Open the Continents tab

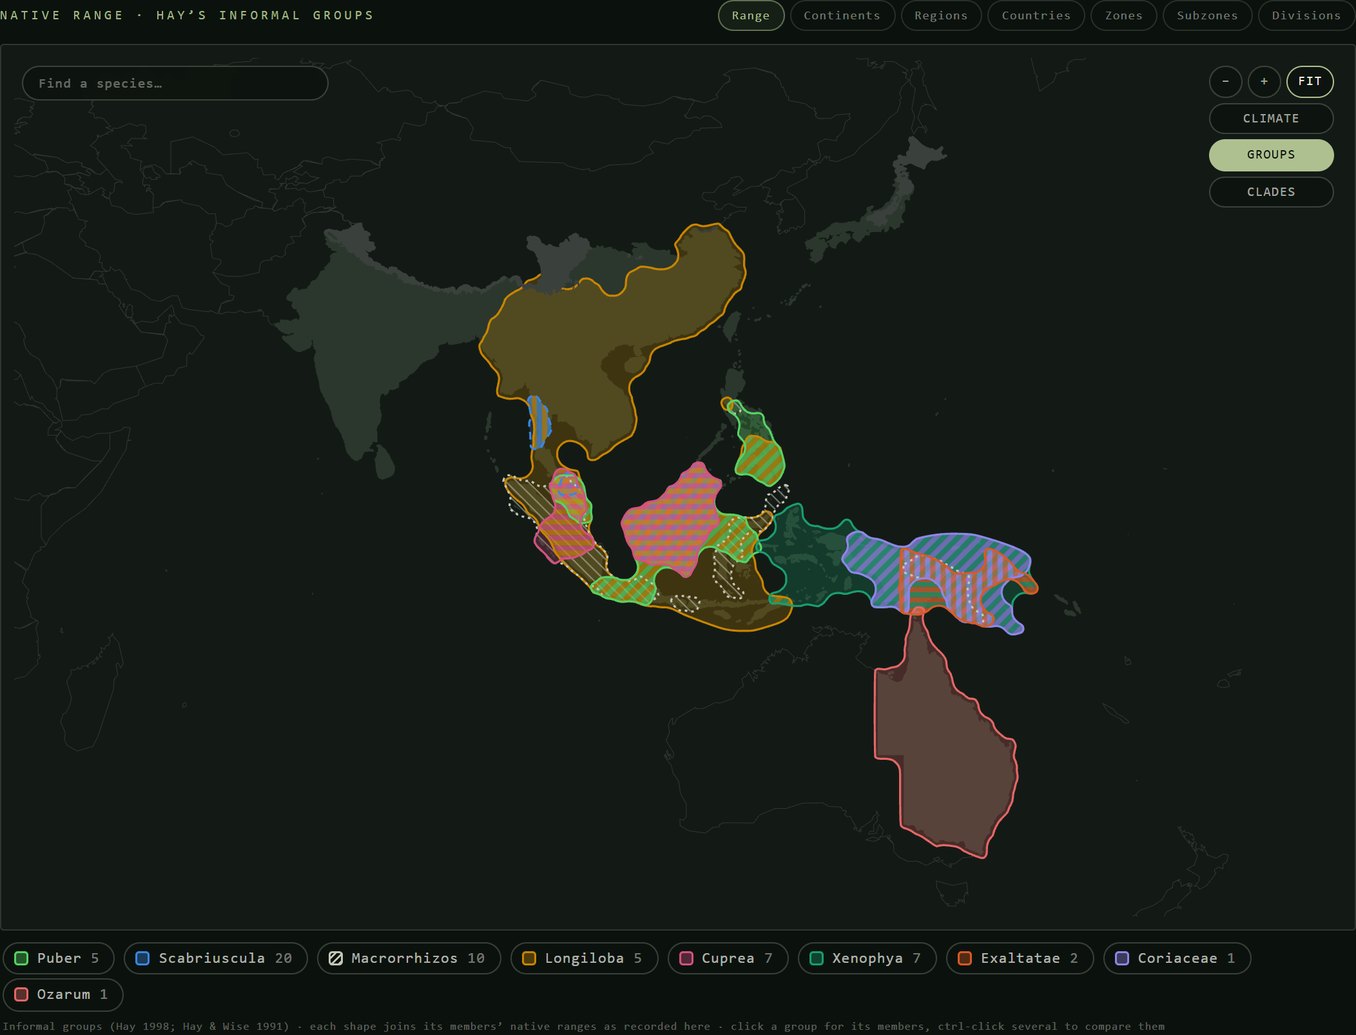pos(842,15)
